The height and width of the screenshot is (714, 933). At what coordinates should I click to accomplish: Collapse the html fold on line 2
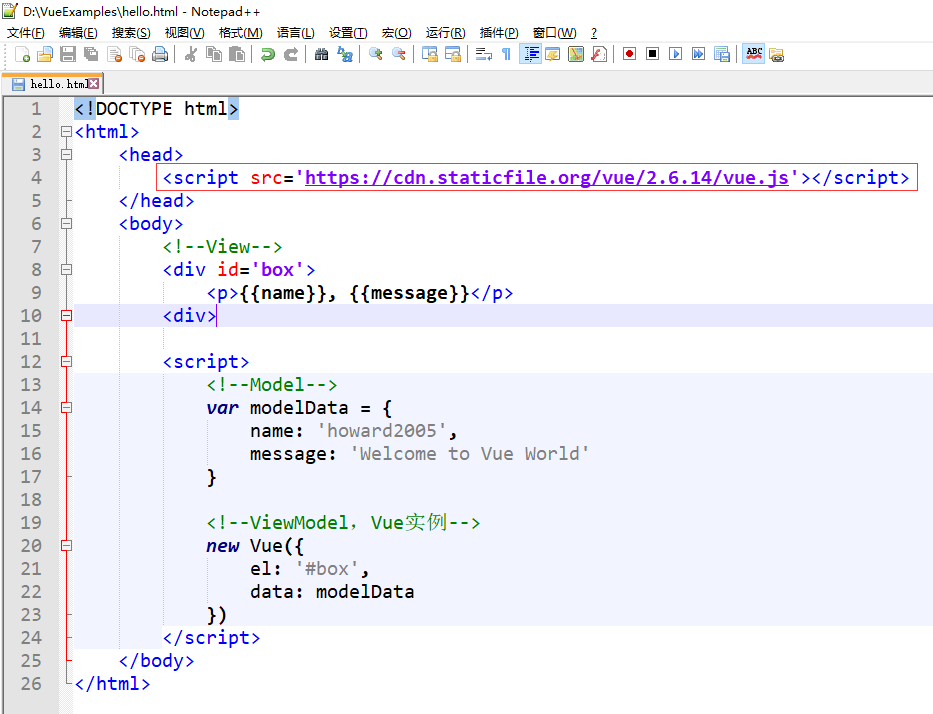[67, 131]
